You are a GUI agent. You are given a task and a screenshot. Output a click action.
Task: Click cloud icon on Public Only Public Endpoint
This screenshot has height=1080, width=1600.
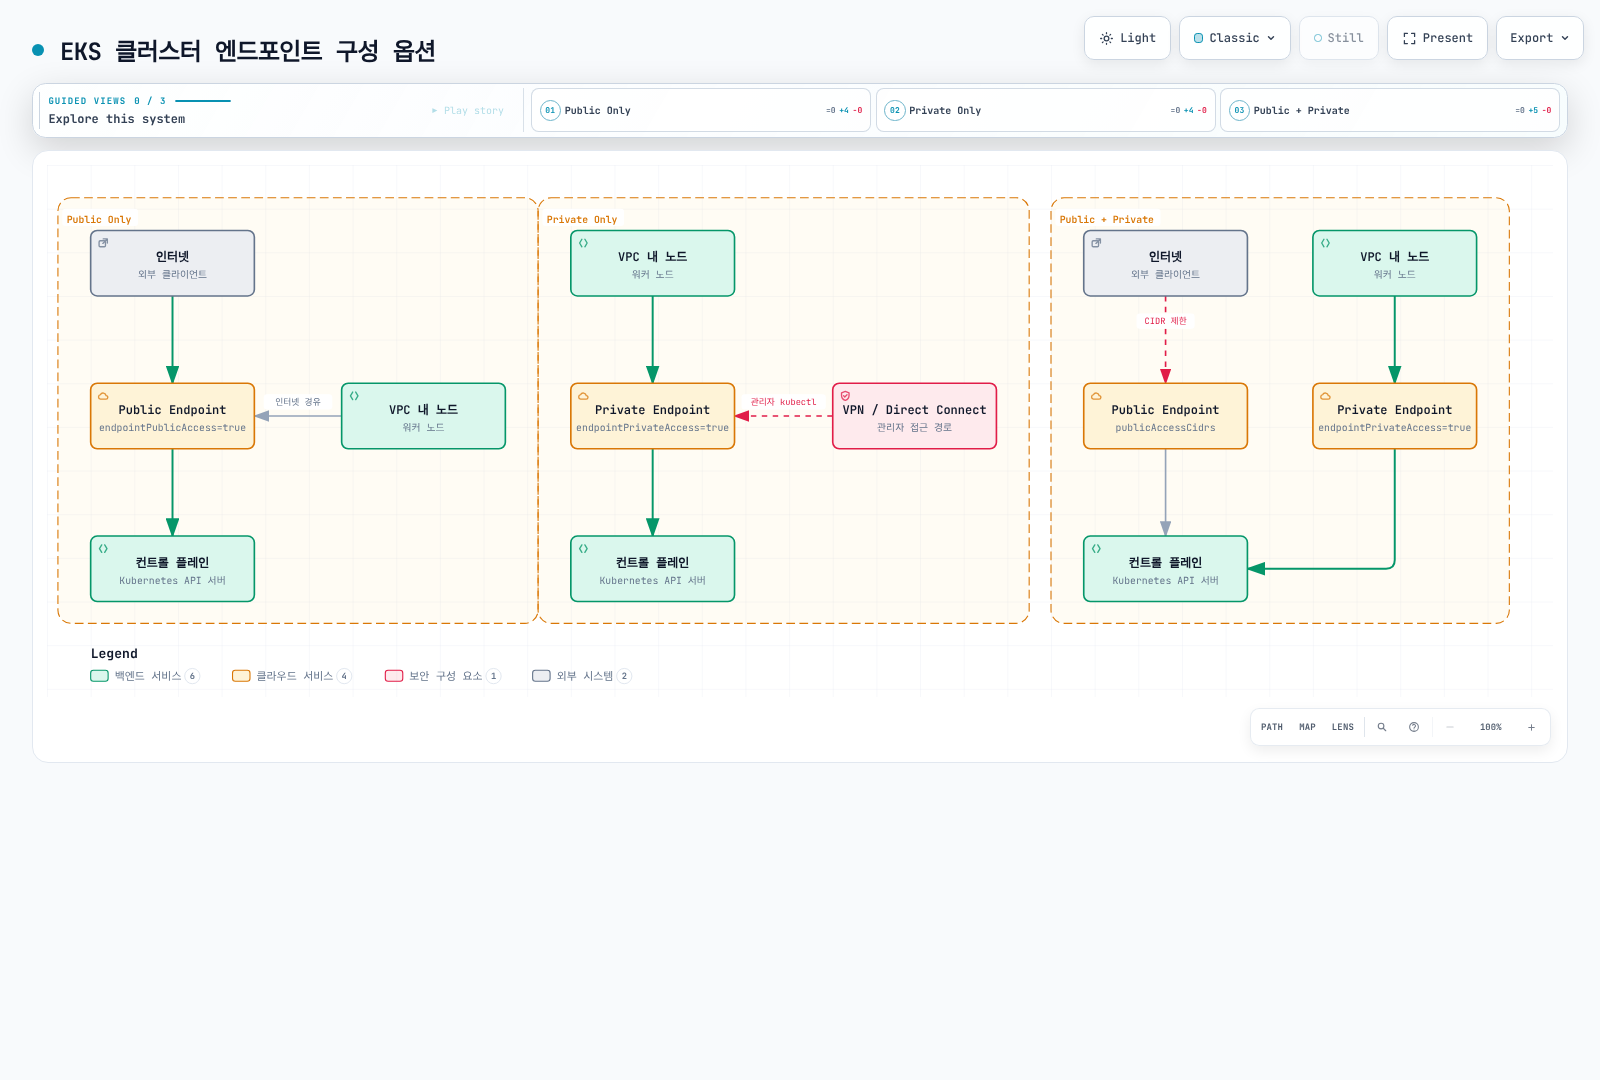tap(103, 396)
